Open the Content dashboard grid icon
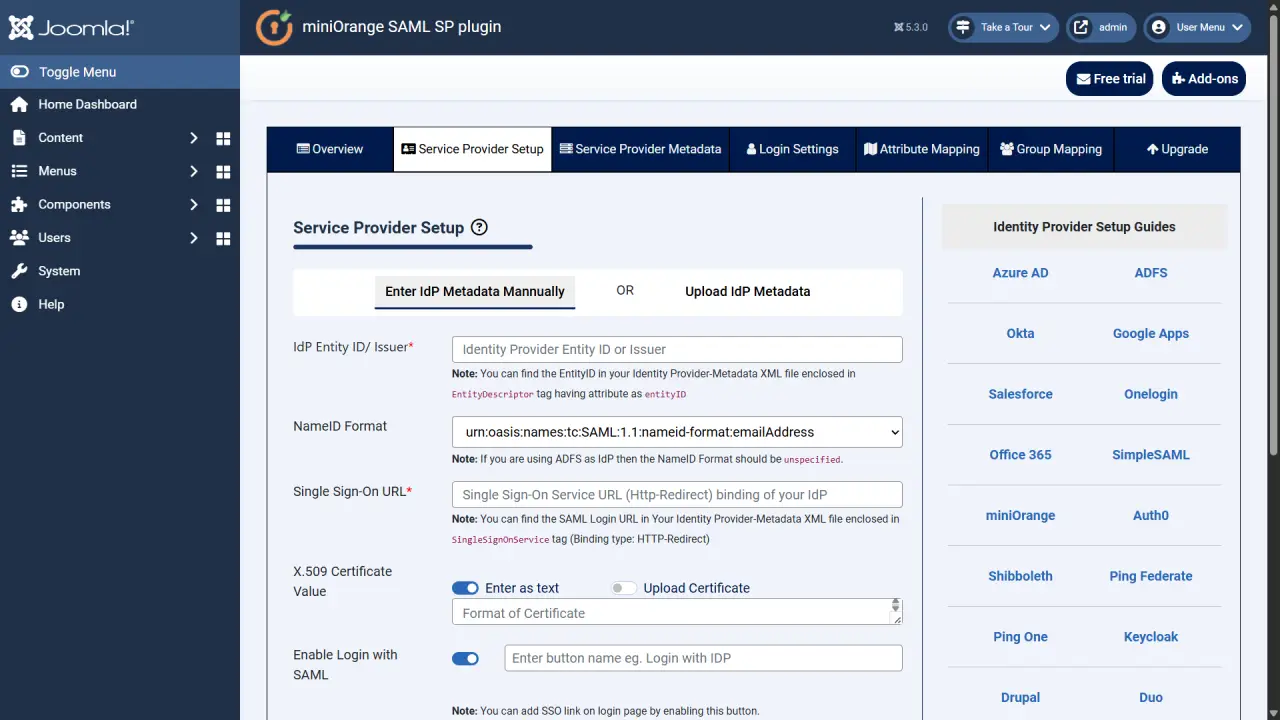Screen dimensions: 1280x720 click(223, 138)
